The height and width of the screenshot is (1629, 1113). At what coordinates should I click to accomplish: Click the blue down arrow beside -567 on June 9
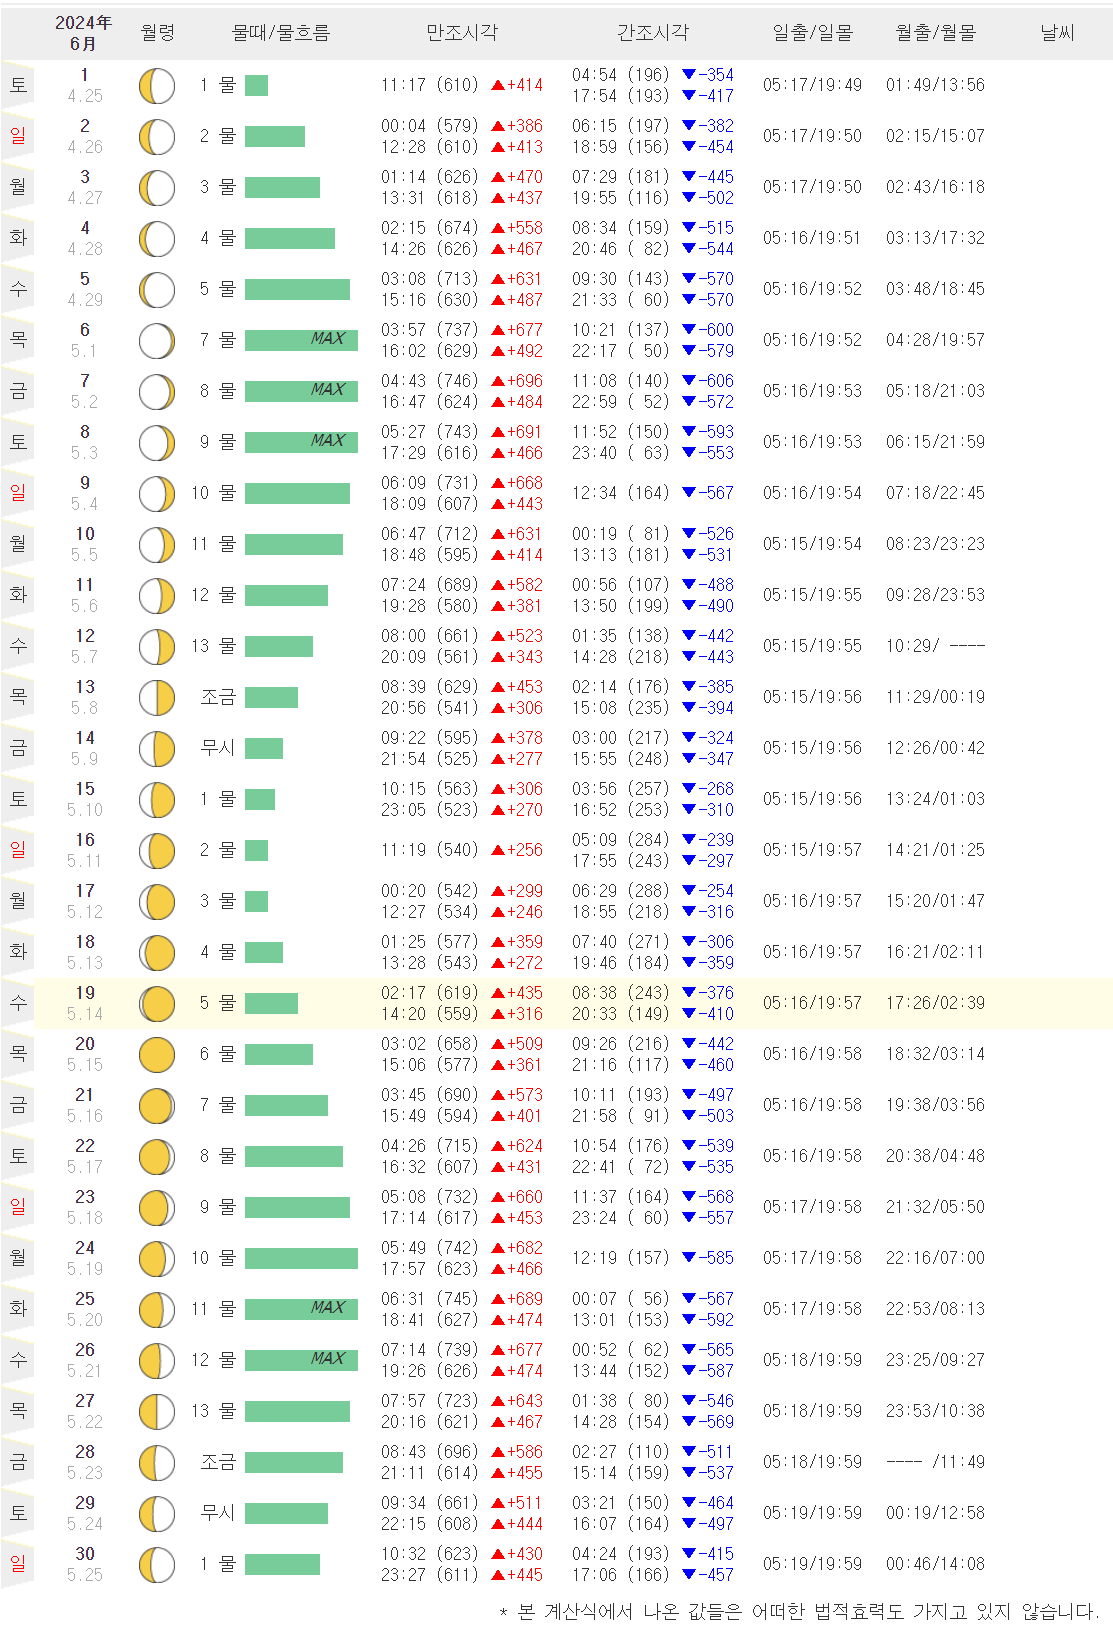689,493
